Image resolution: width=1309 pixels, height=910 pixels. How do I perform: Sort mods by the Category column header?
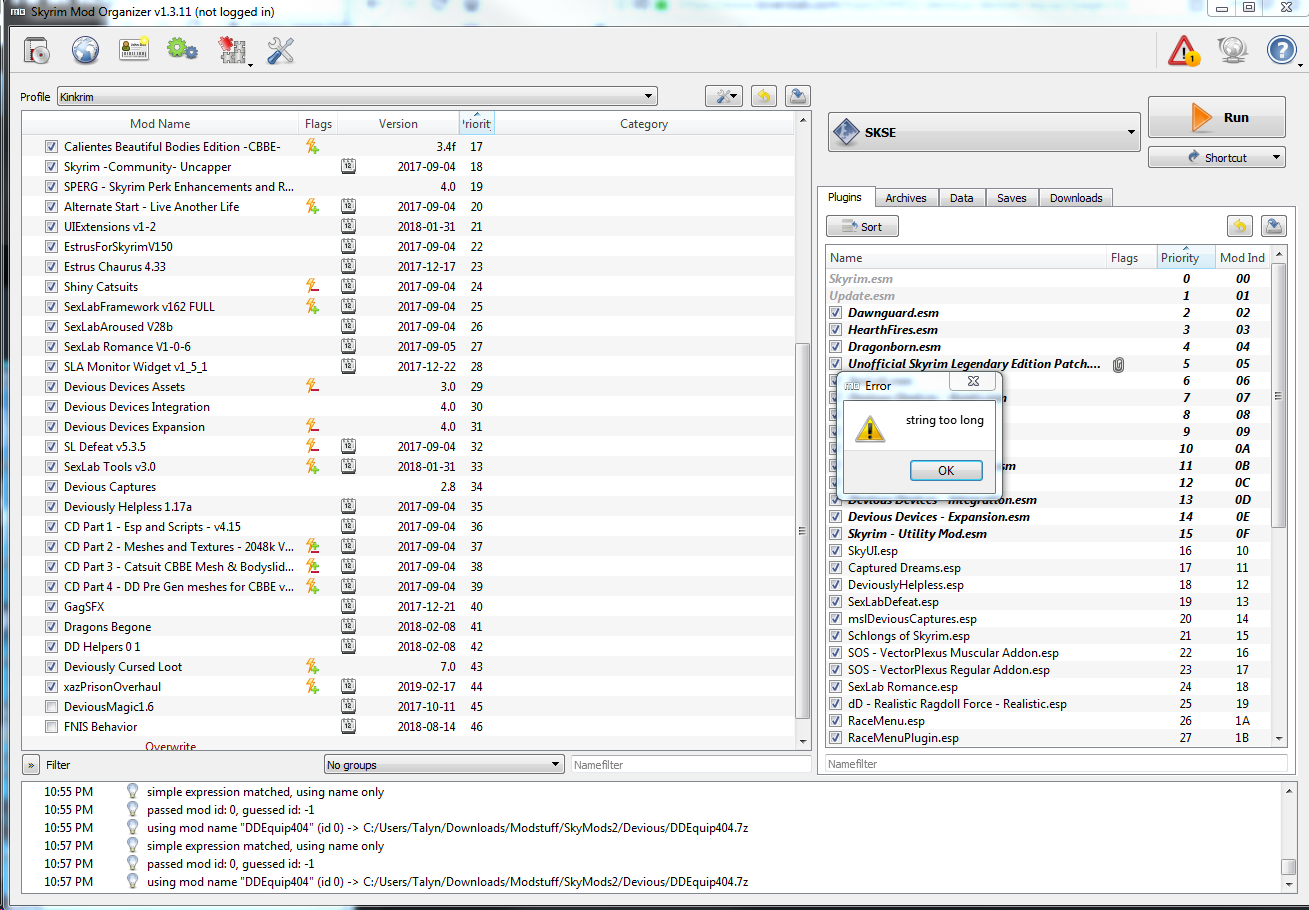(x=643, y=124)
